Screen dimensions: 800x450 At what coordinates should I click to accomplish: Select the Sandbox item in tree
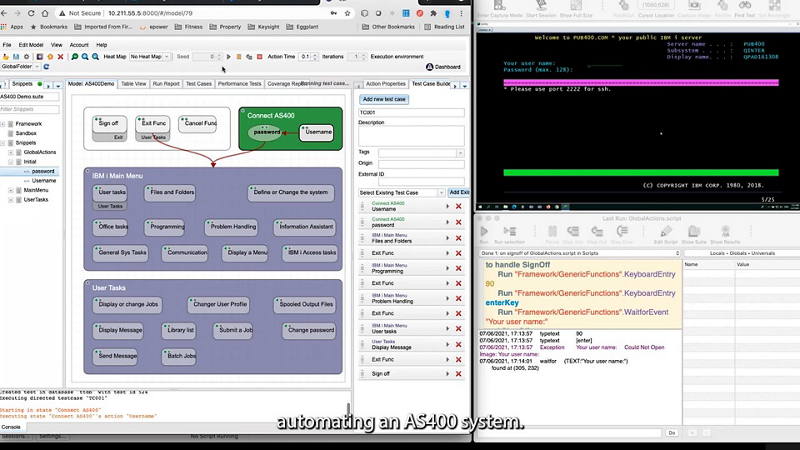[26, 134]
